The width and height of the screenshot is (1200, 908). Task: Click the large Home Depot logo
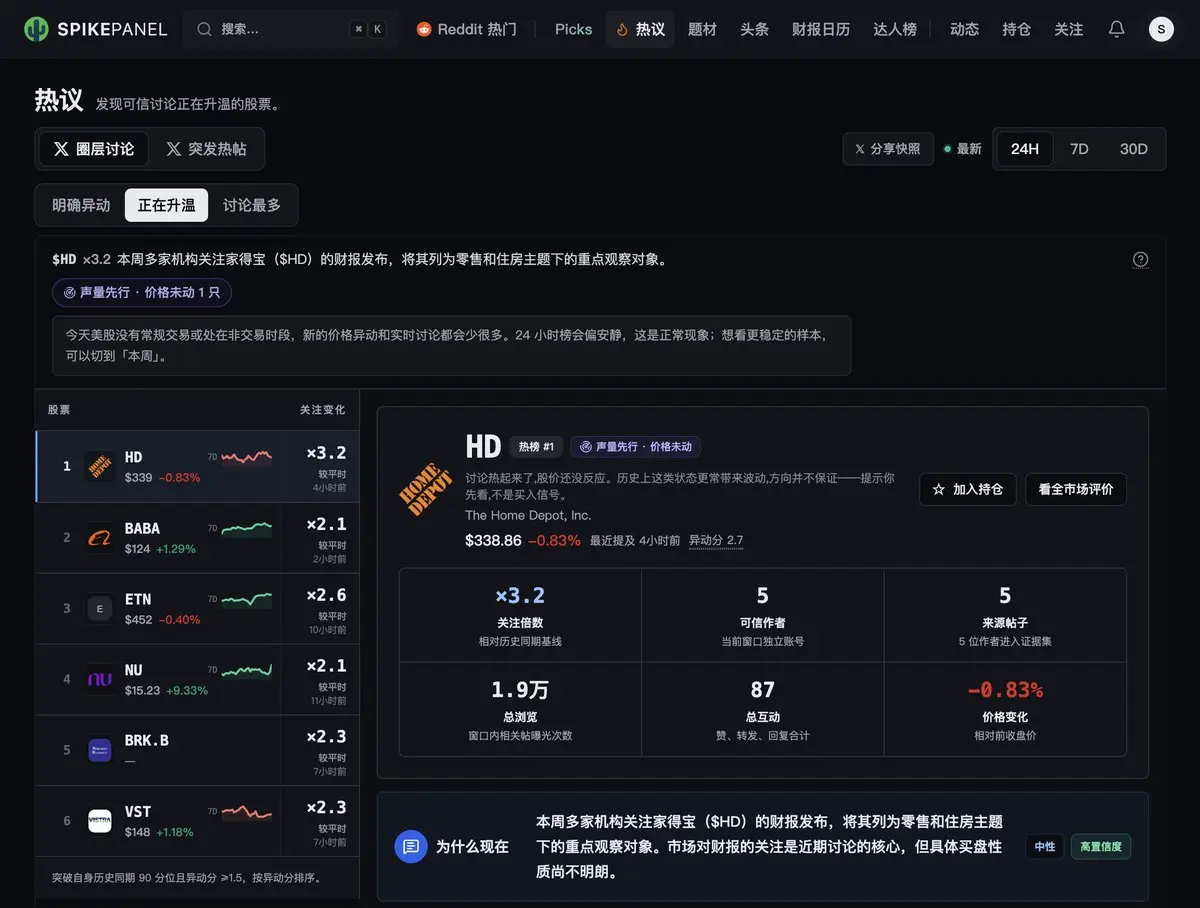426,490
